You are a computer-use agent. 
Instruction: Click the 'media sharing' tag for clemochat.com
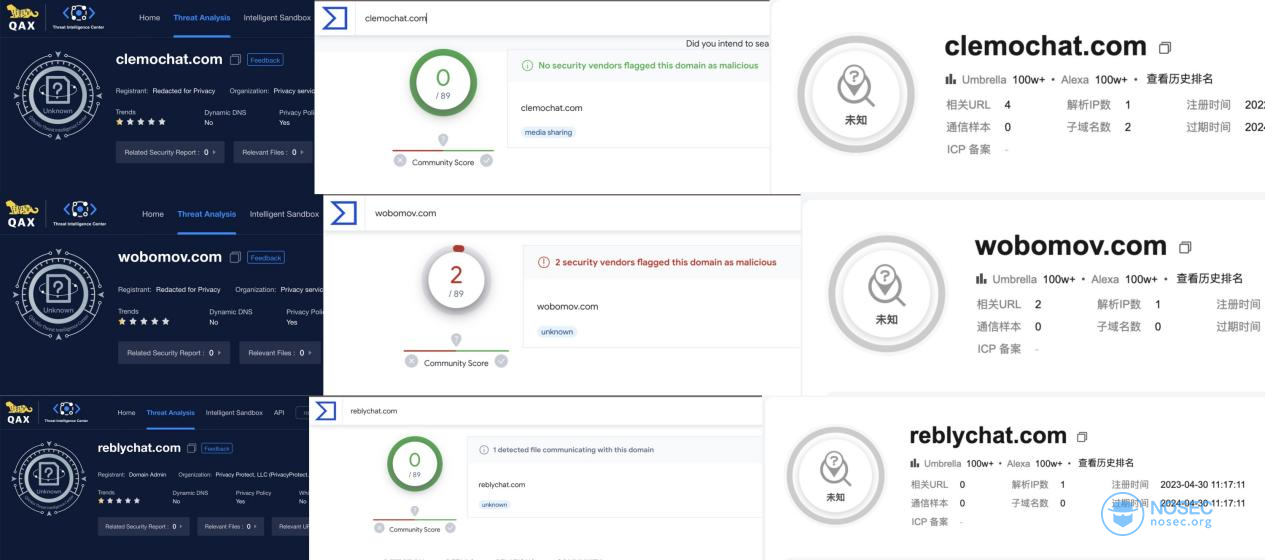(x=548, y=132)
